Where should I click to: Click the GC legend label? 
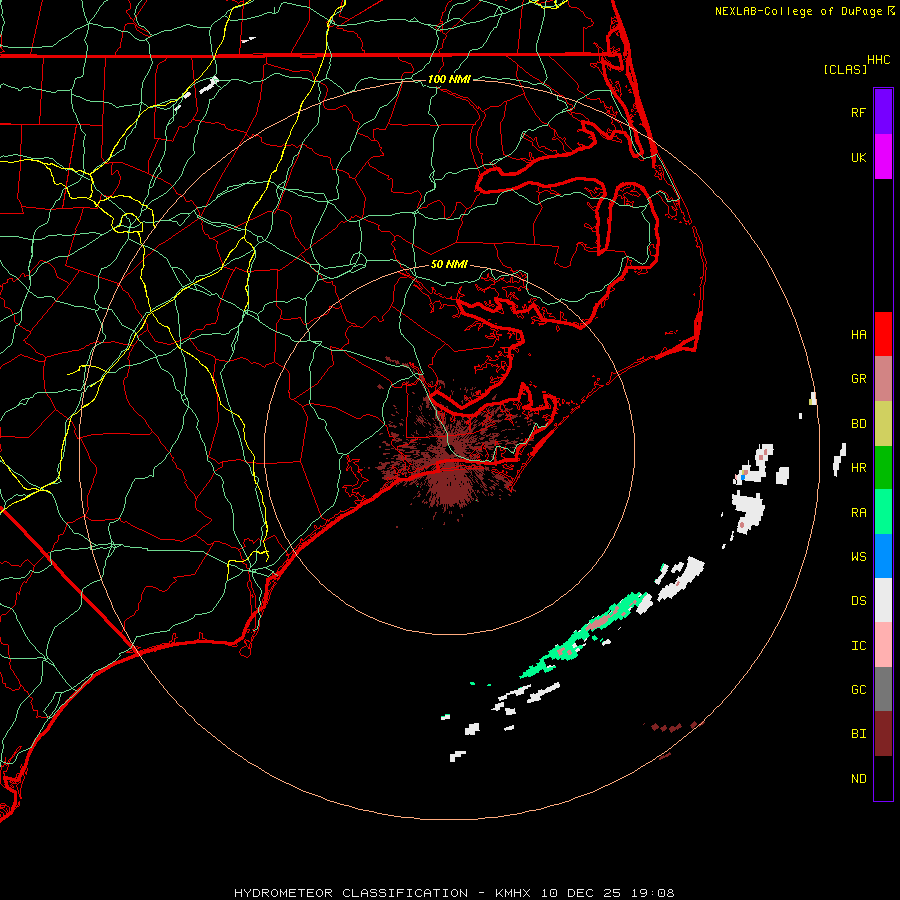pos(858,690)
